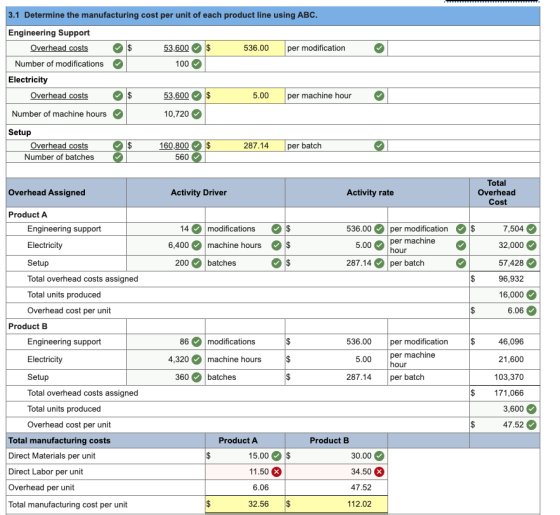Viewport: 560px width, 515px height.
Task: Open the Overhead costs link under Electricity
Action: tap(59, 96)
